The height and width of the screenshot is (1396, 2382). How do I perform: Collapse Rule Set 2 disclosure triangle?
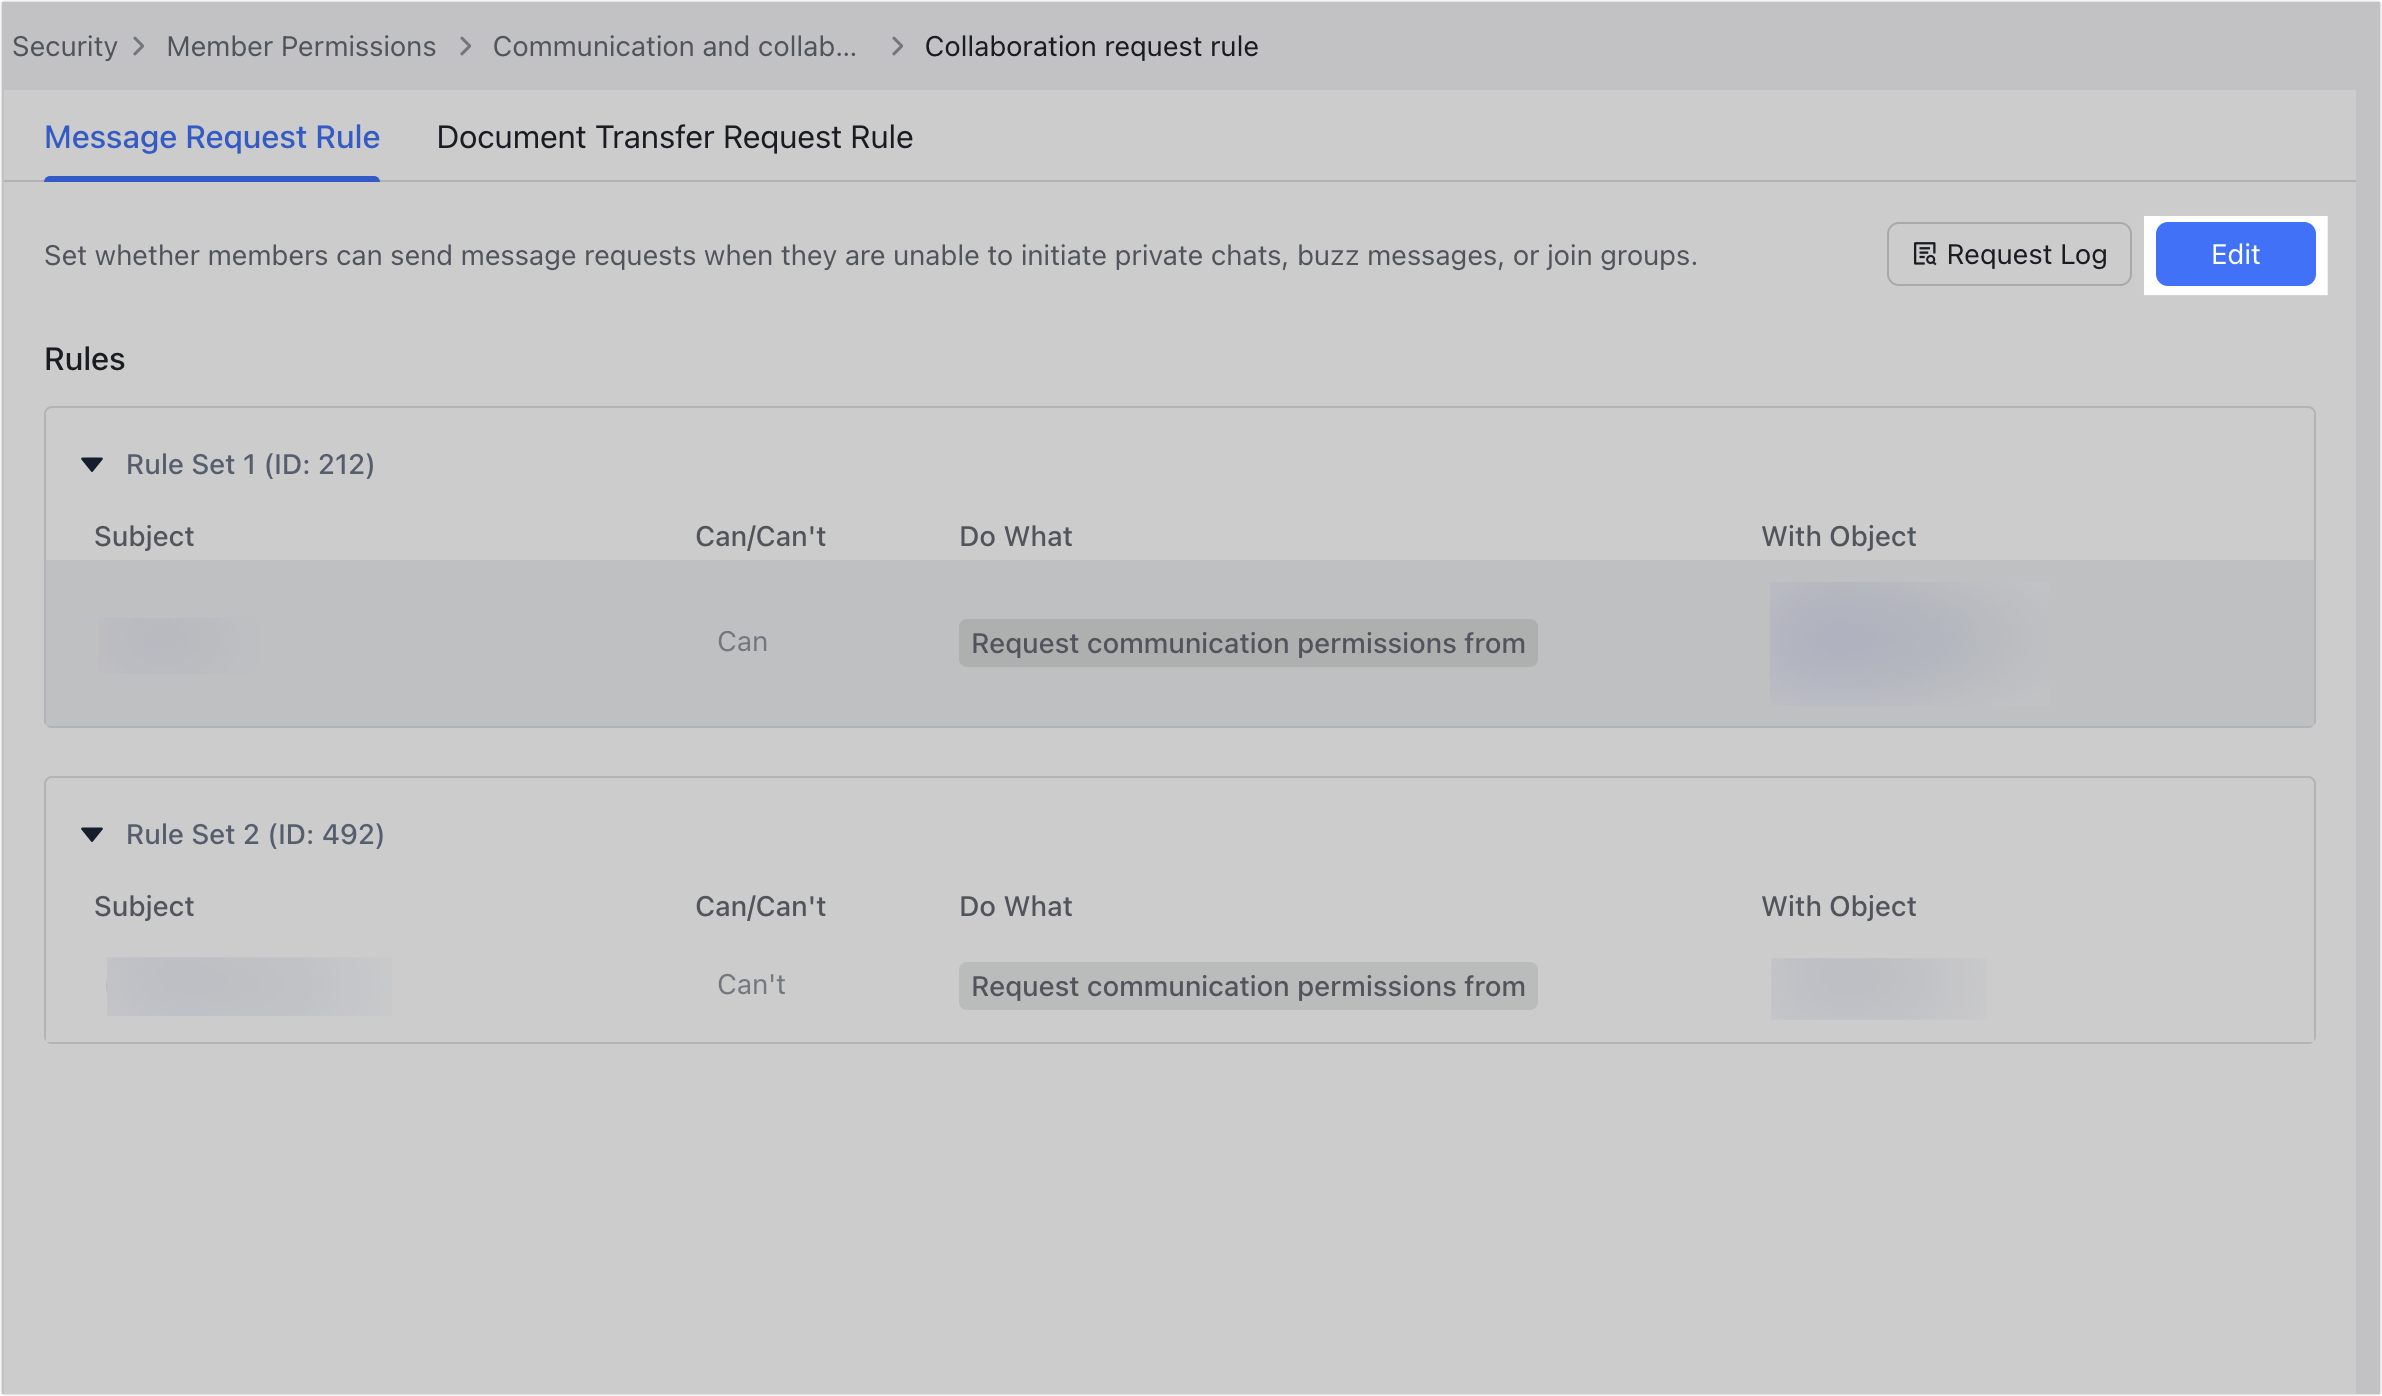[93, 834]
